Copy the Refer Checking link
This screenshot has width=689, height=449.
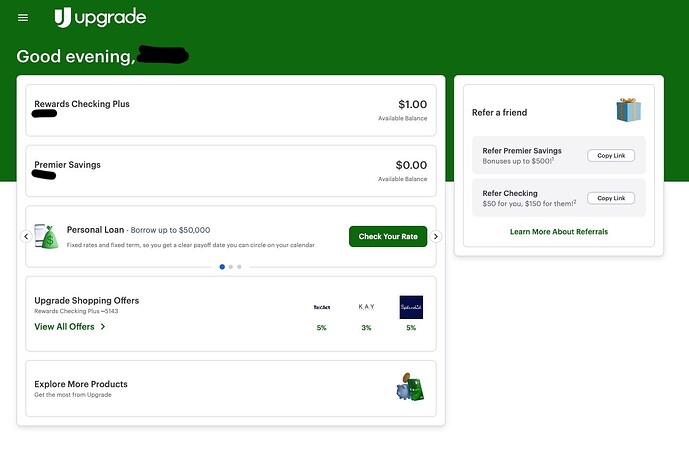610,198
